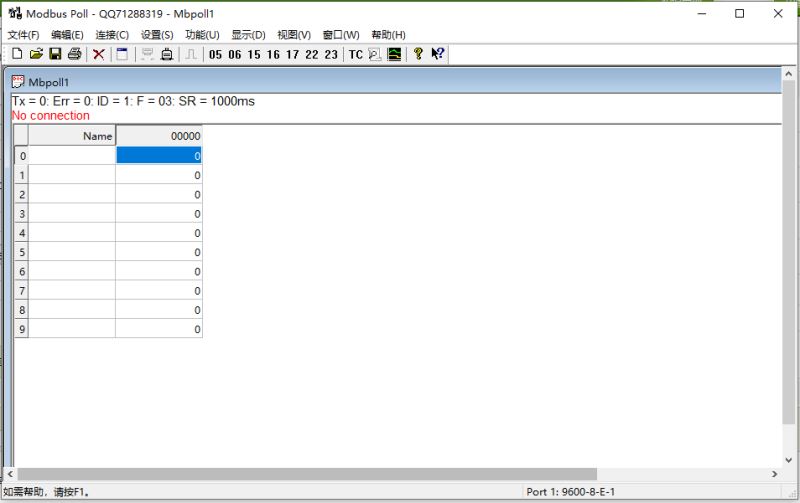
Task: Click the Name cell in row 3
Action: coord(72,214)
